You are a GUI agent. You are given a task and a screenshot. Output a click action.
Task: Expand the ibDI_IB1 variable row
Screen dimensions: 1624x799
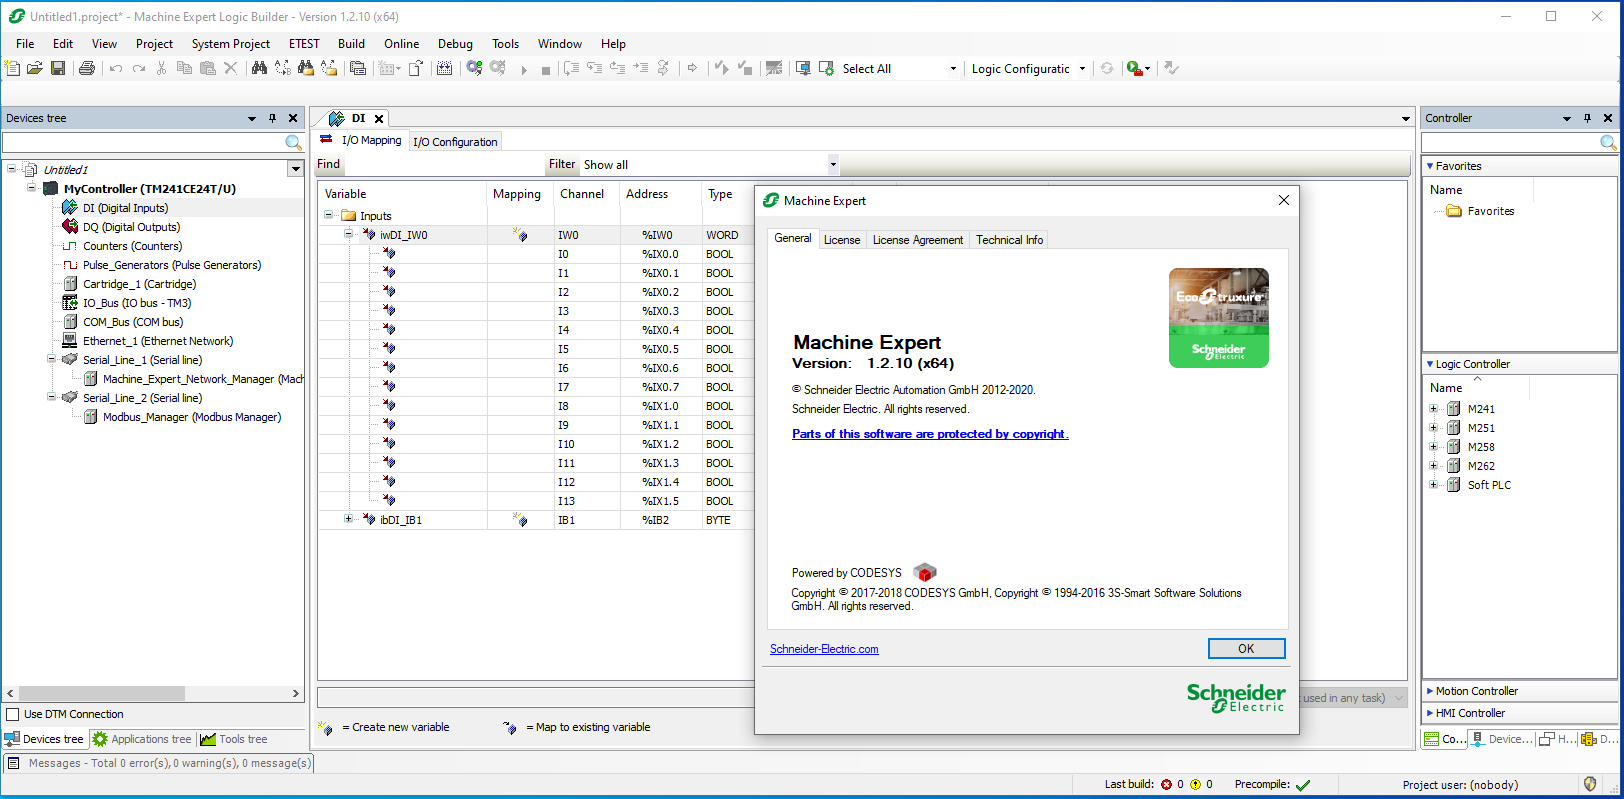[348, 519]
